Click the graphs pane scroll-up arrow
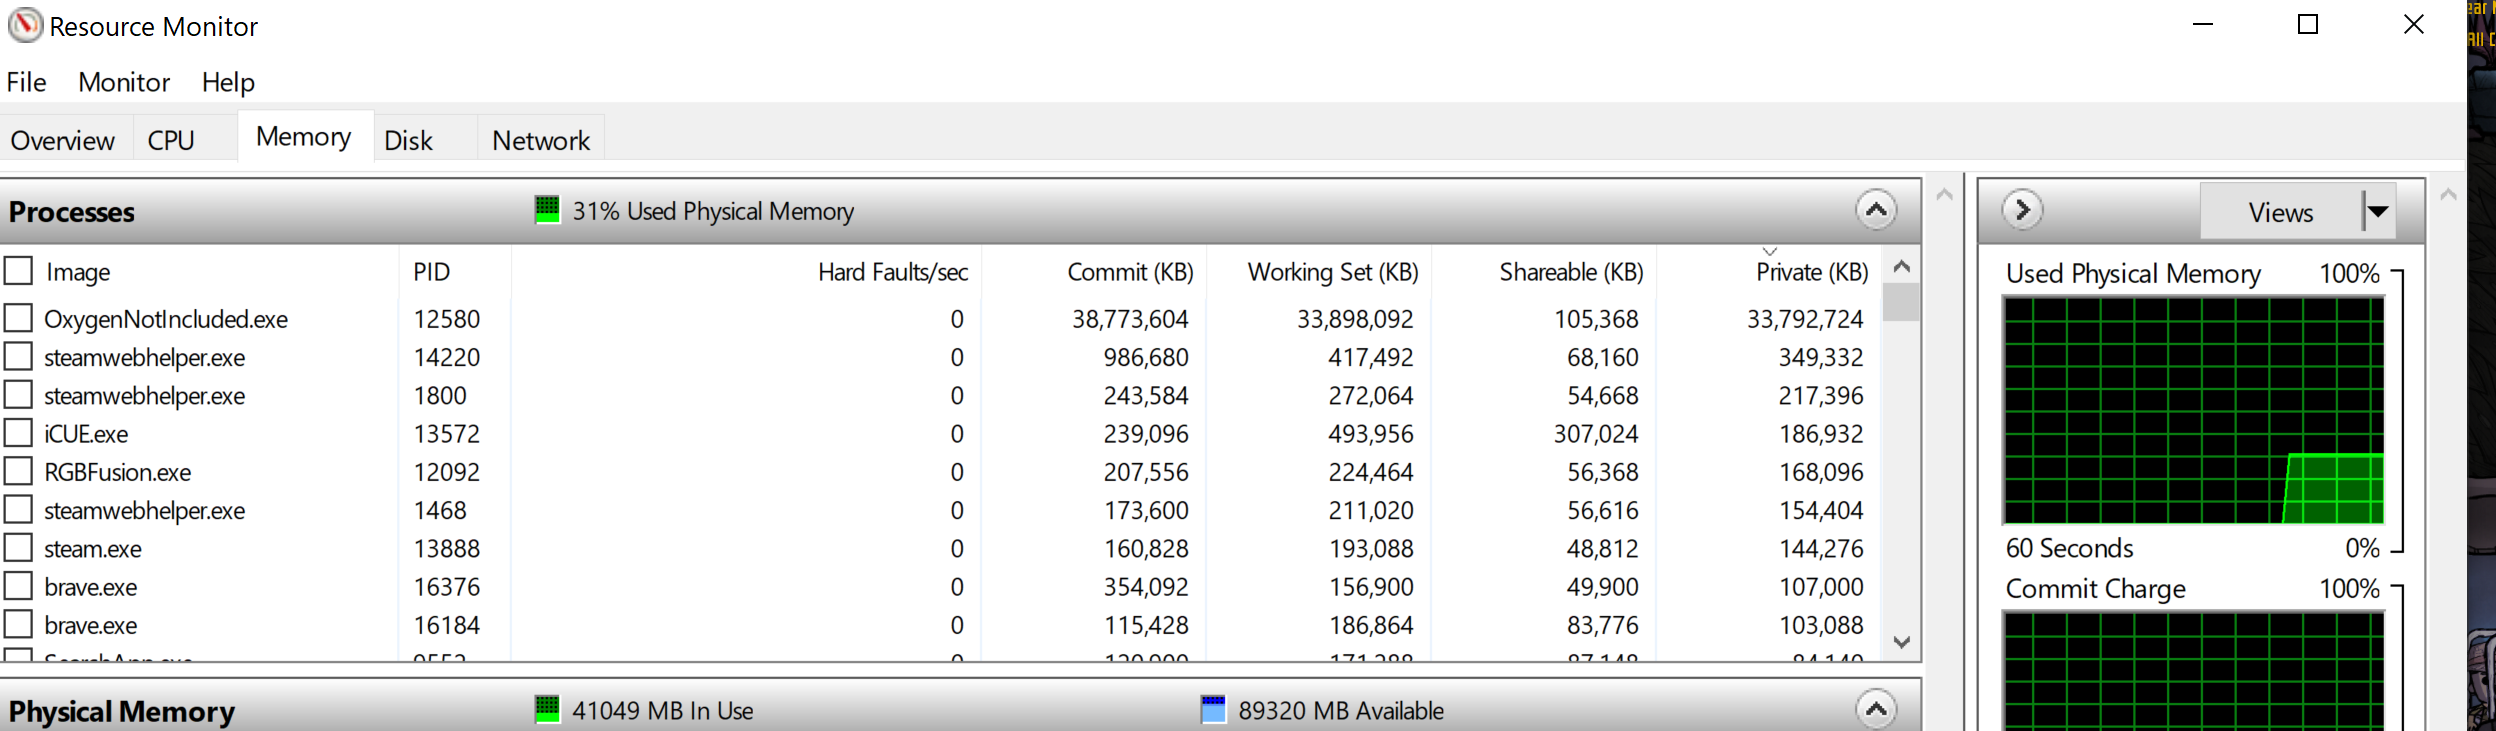2496x731 pixels. coord(2448,194)
